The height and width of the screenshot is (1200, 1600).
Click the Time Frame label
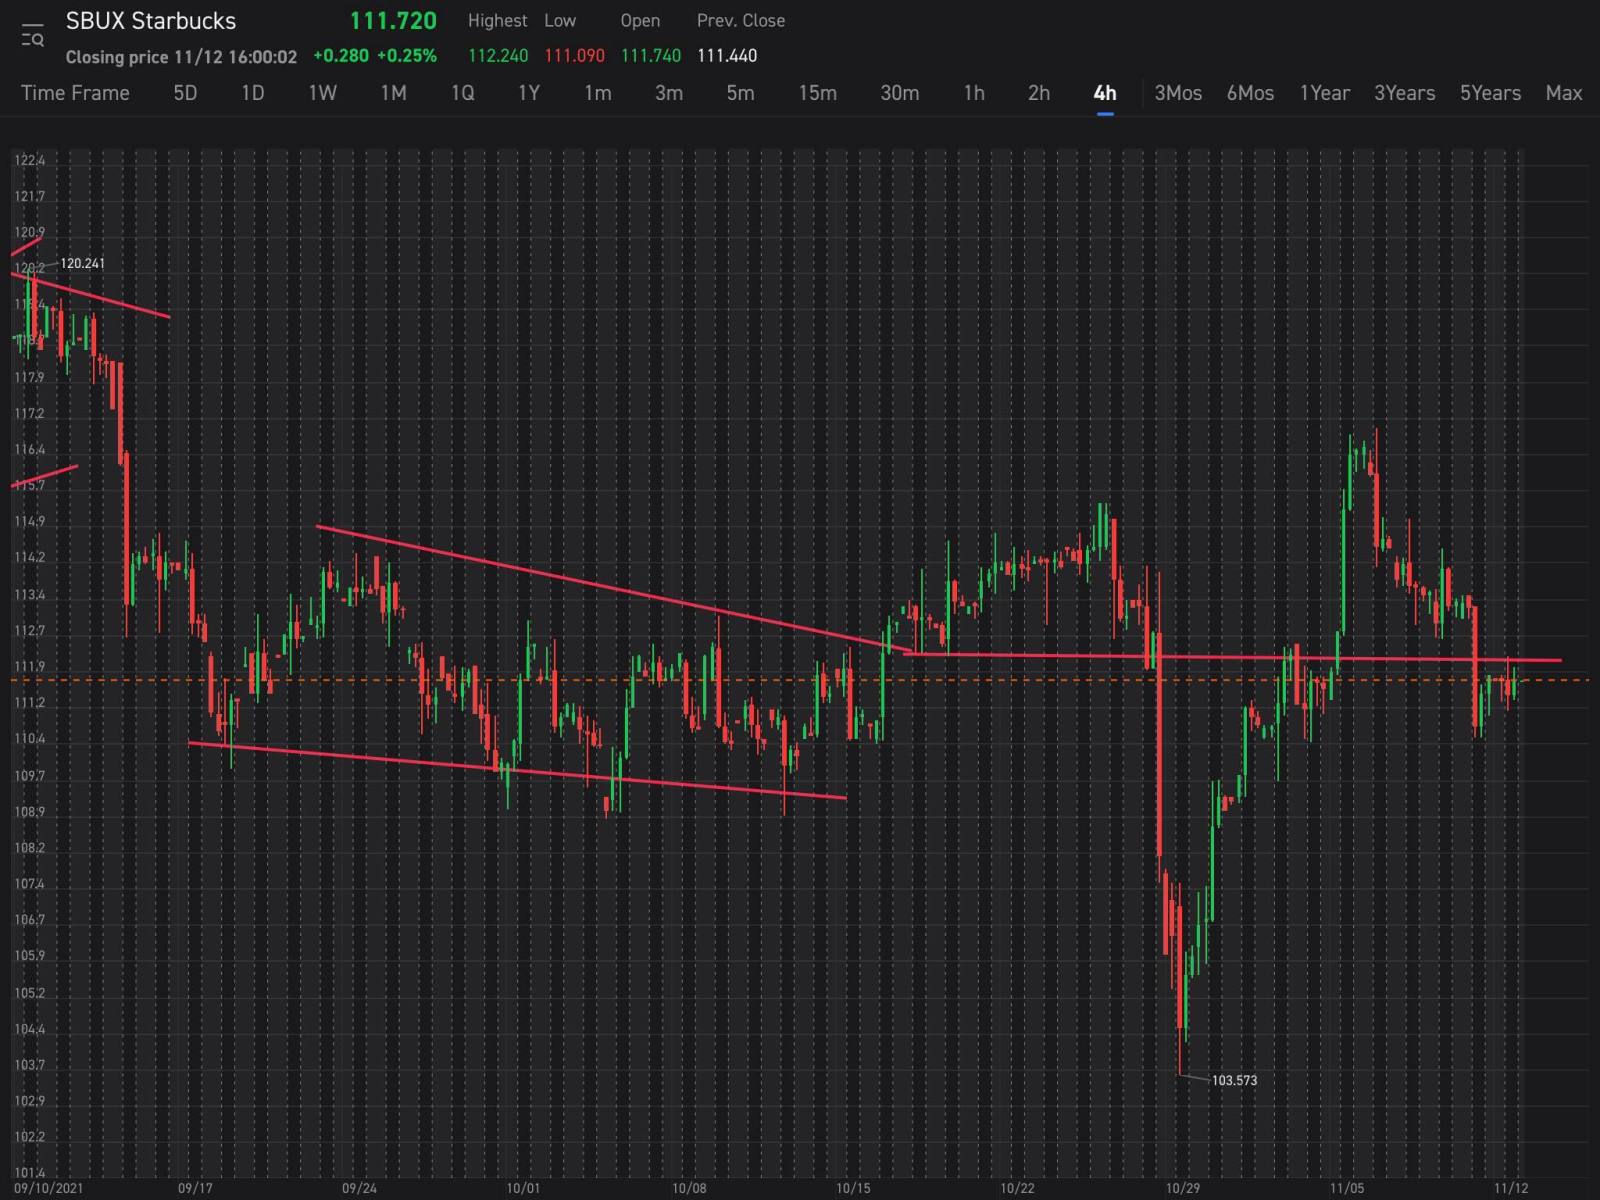click(x=75, y=93)
